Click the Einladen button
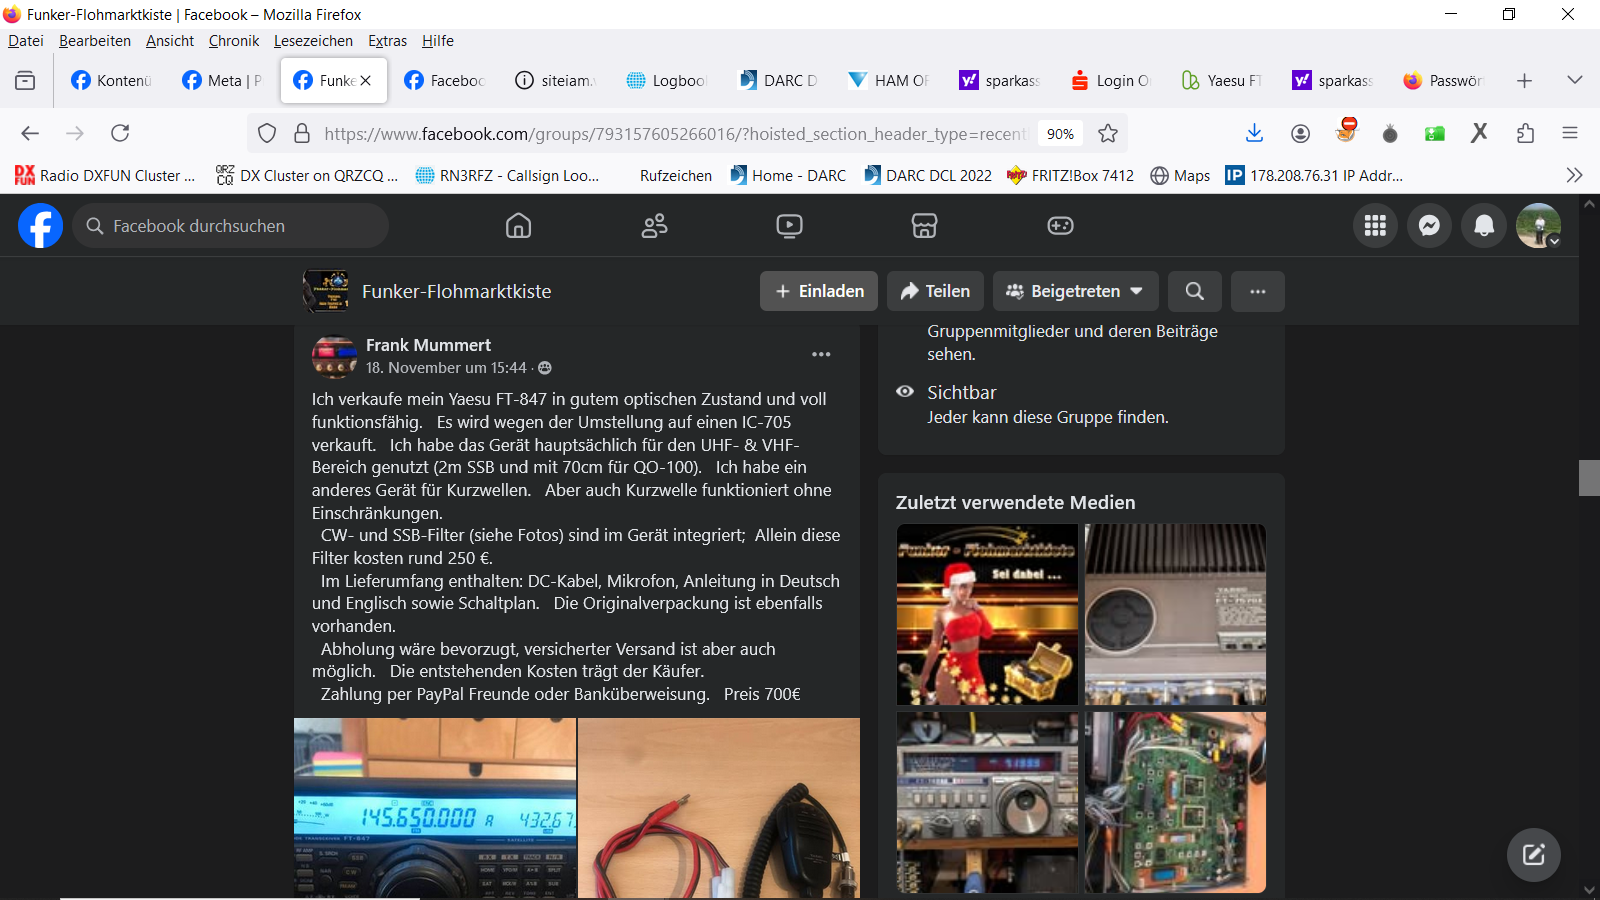1600x900 pixels. click(819, 291)
